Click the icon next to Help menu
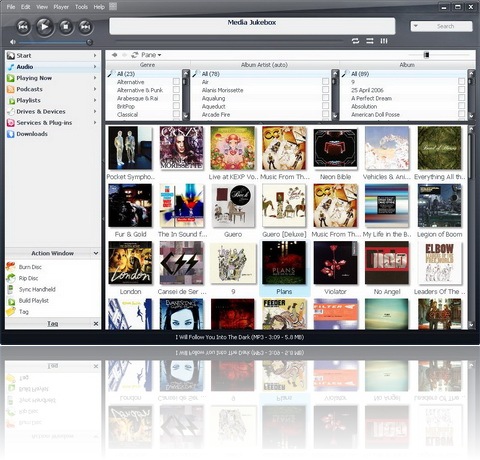 113,6
